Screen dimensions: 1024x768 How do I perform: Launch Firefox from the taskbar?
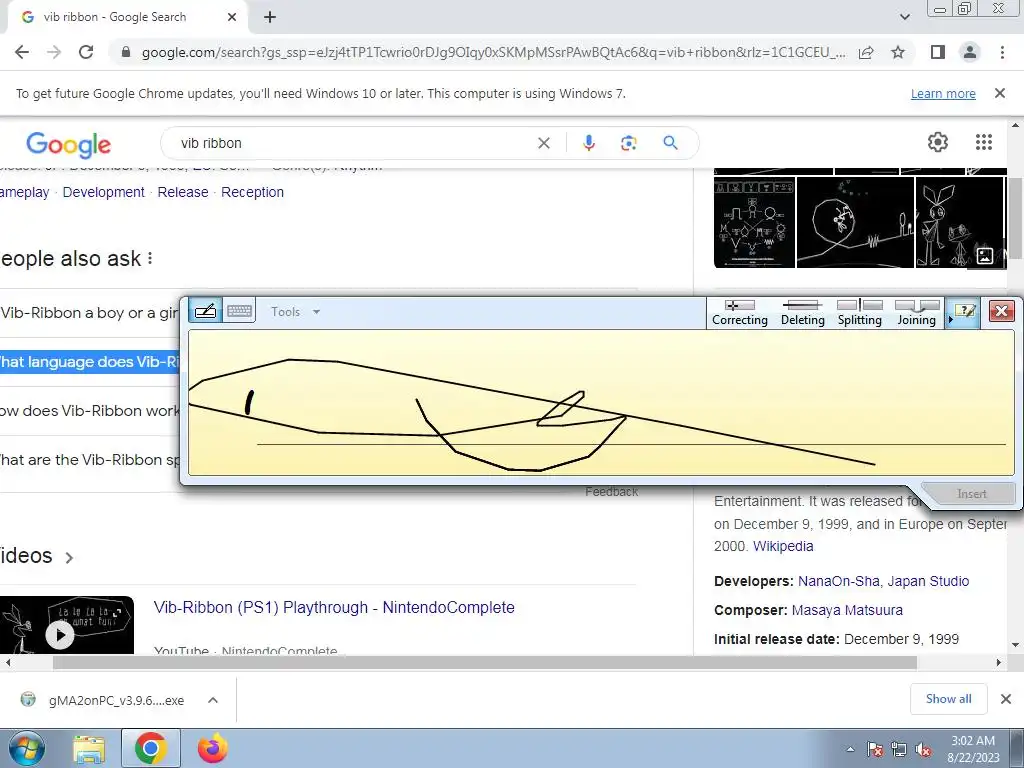click(x=213, y=748)
